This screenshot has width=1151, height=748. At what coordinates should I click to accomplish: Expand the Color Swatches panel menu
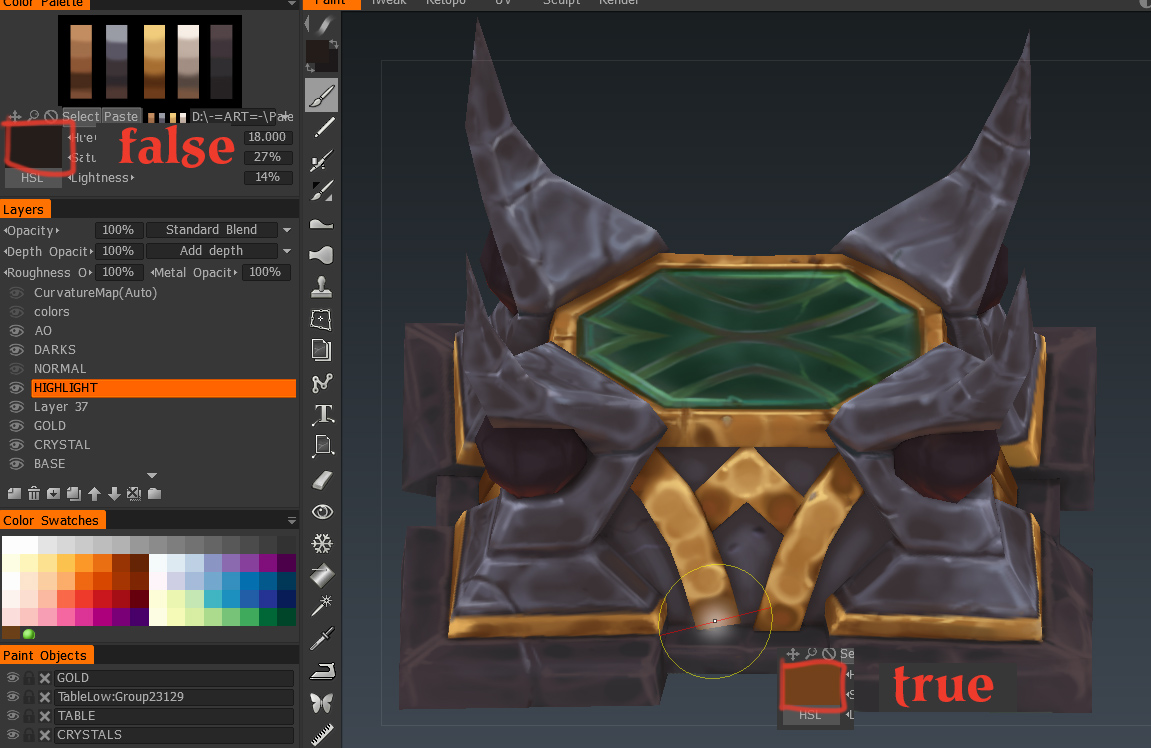click(291, 521)
